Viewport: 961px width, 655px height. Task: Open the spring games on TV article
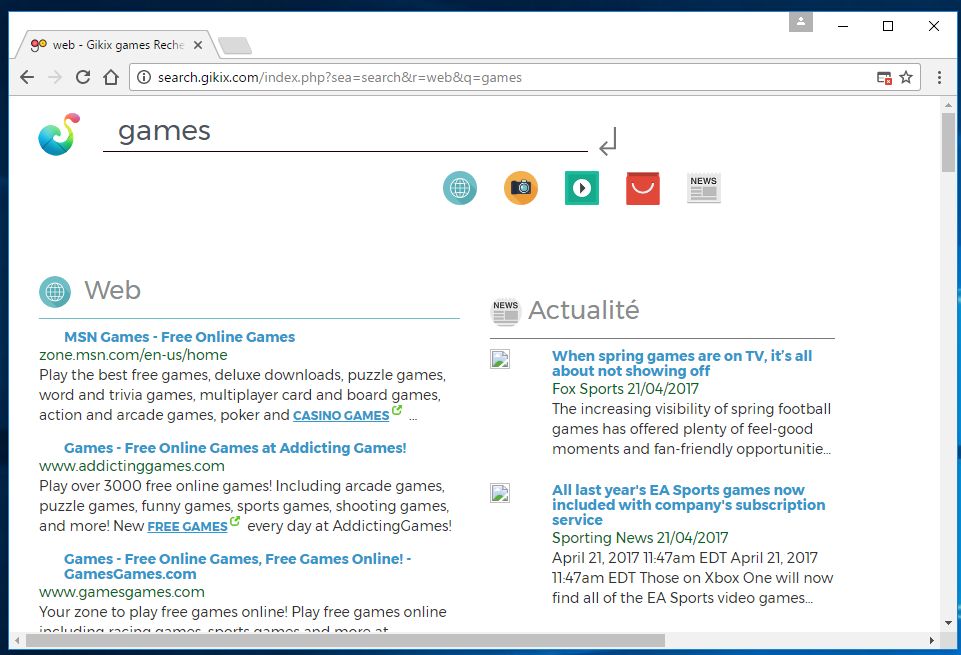click(682, 363)
